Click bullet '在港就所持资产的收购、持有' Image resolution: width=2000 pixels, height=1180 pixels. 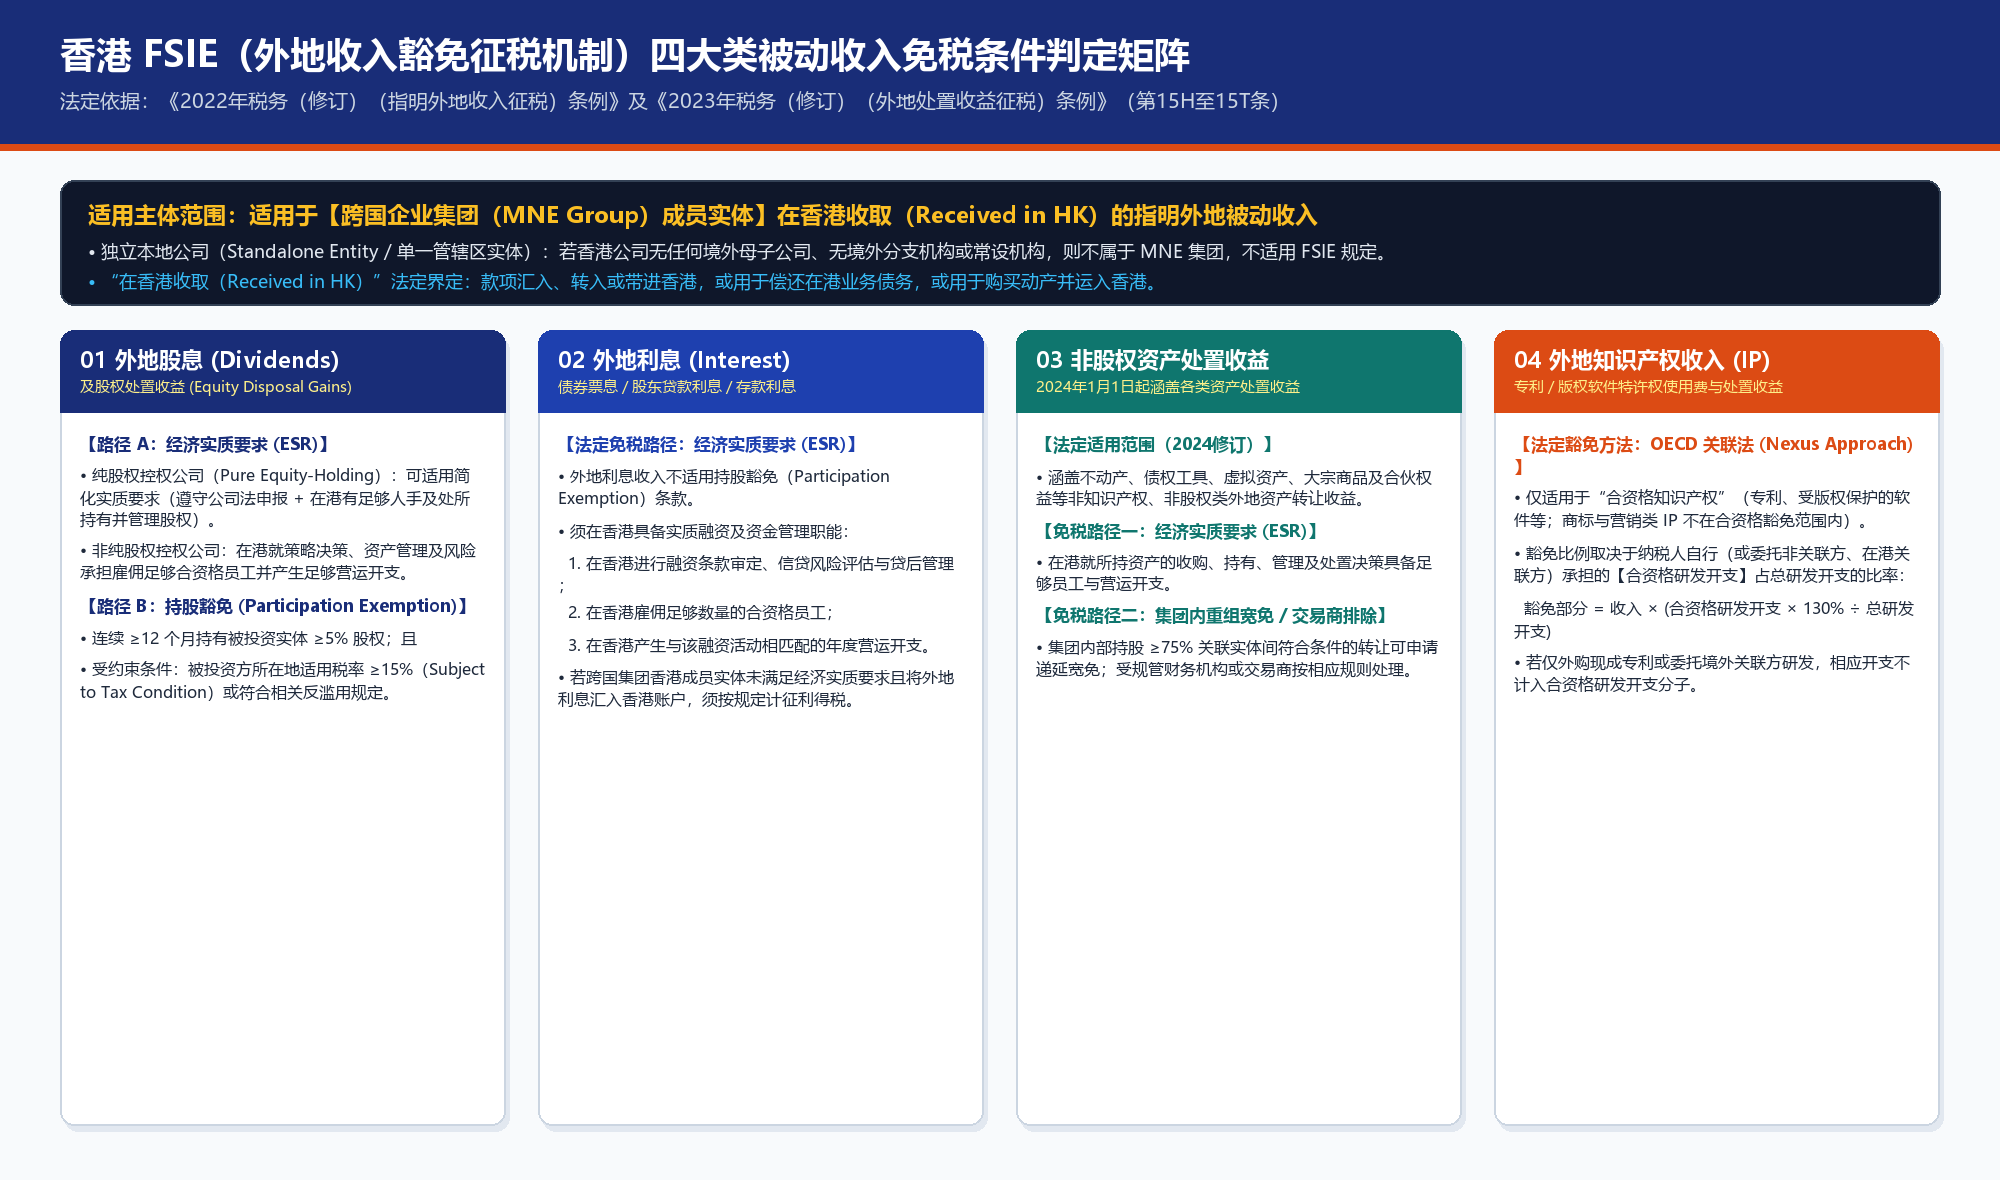(1235, 573)
